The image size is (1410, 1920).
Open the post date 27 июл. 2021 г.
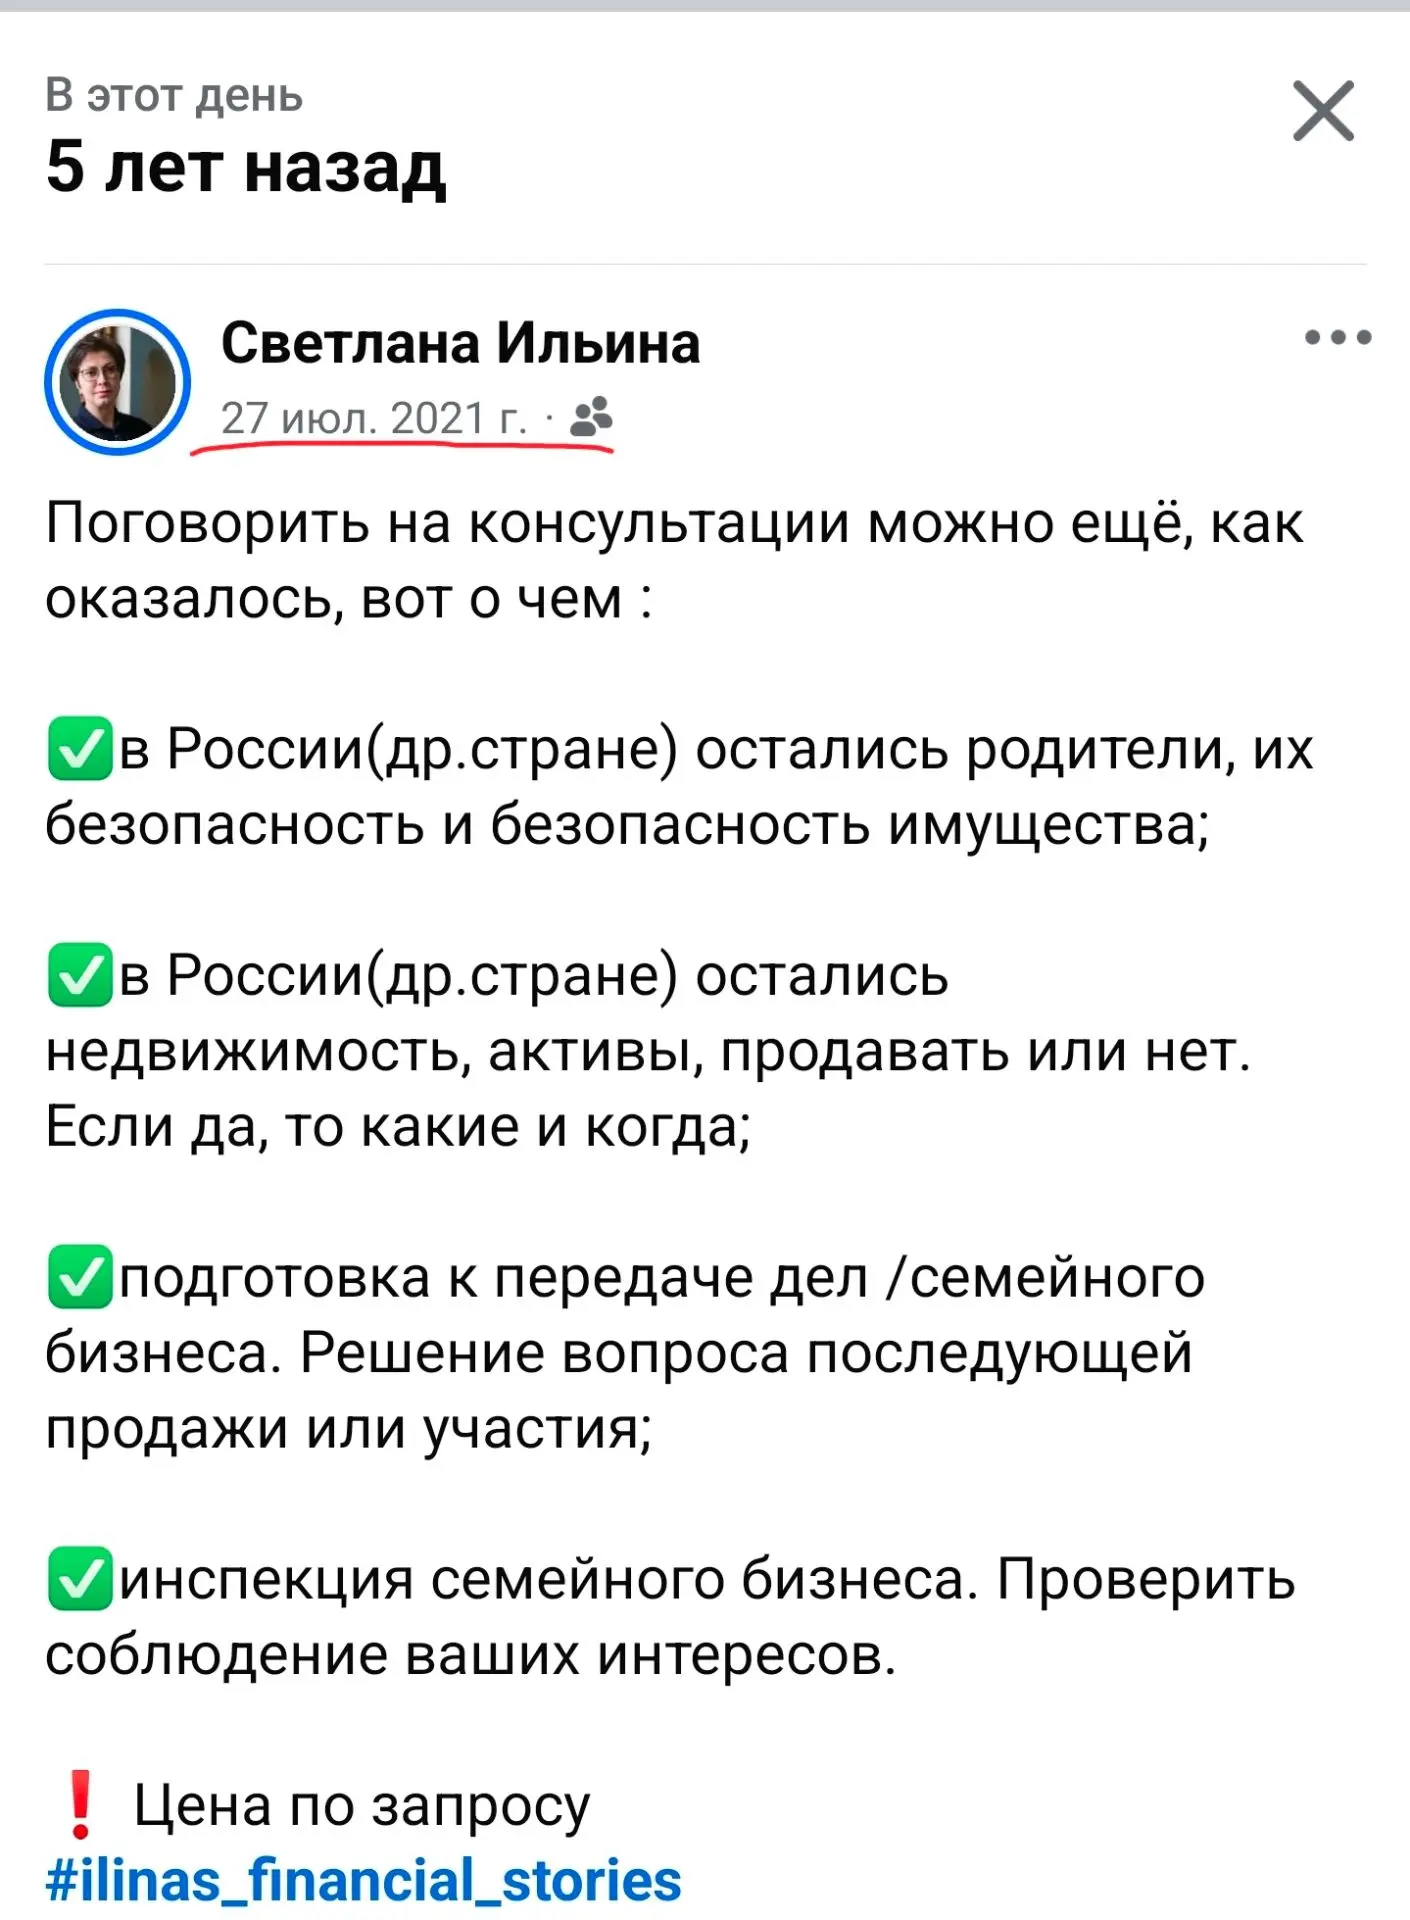(x=374, y=418)
